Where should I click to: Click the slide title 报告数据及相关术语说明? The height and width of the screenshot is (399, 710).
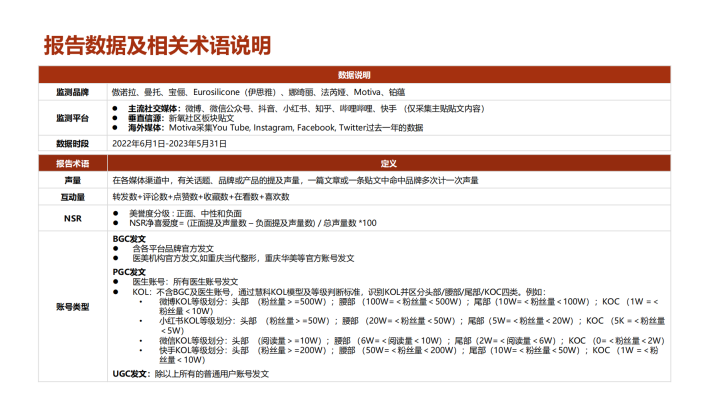(x=157, y=46)
